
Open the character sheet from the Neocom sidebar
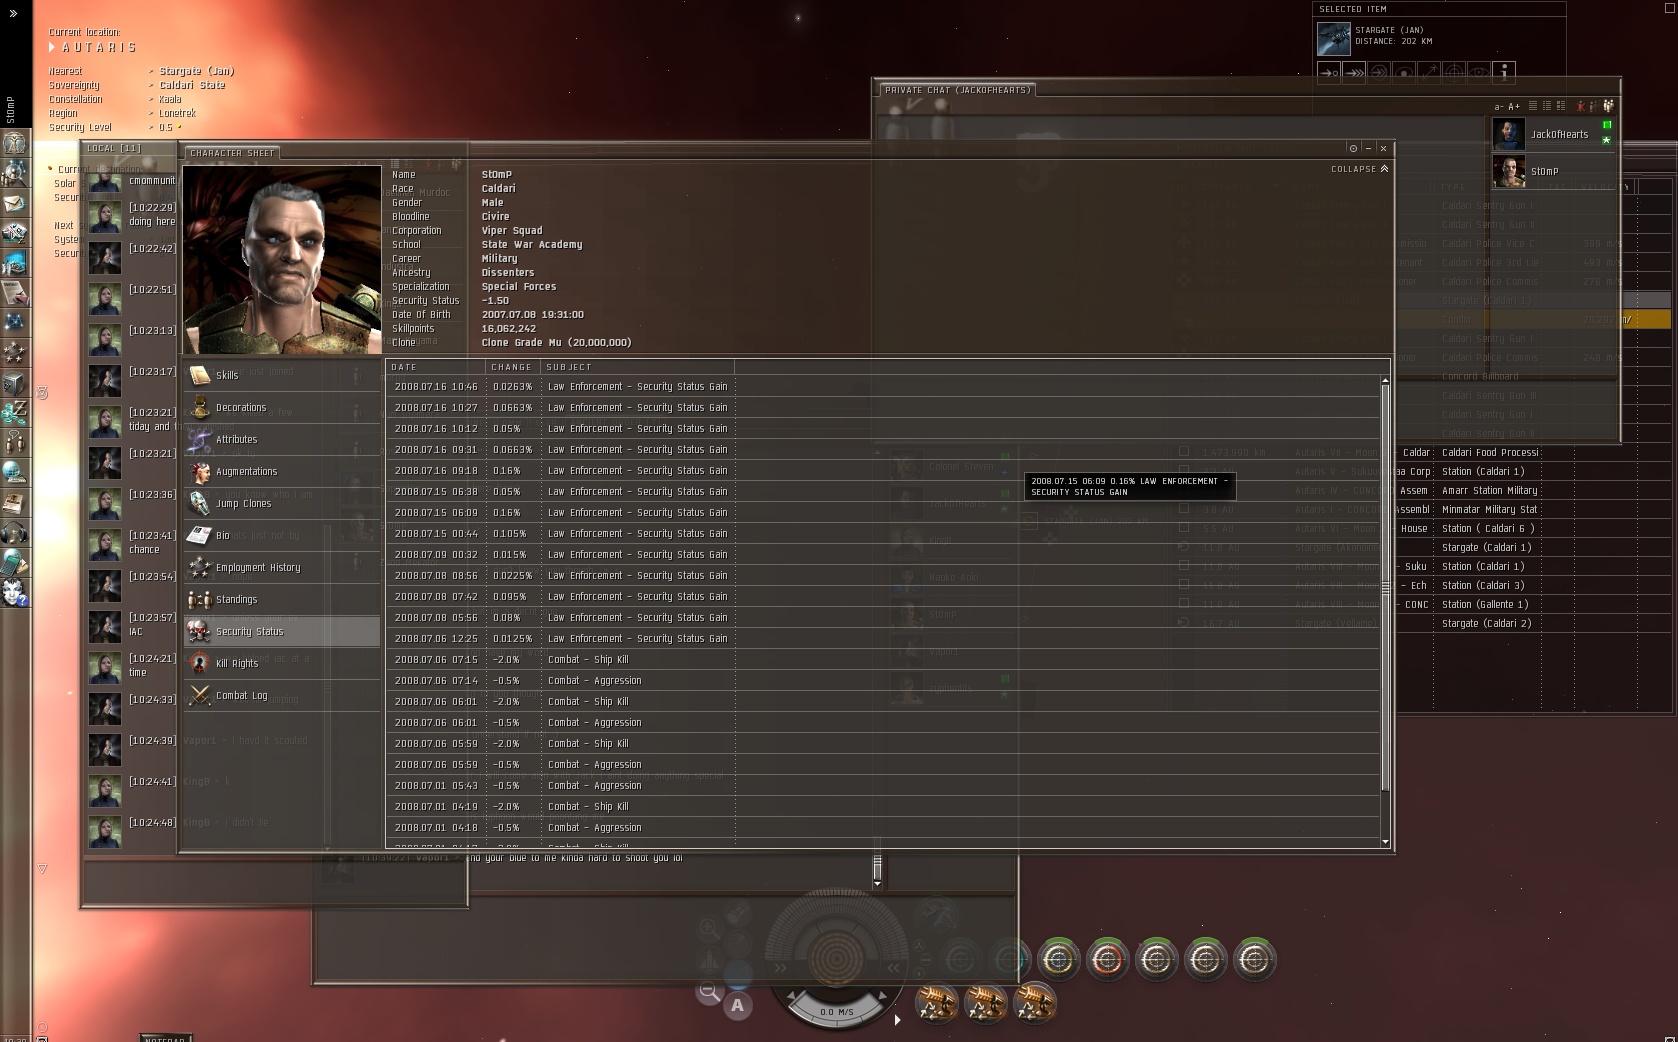[x=15, y=143]
